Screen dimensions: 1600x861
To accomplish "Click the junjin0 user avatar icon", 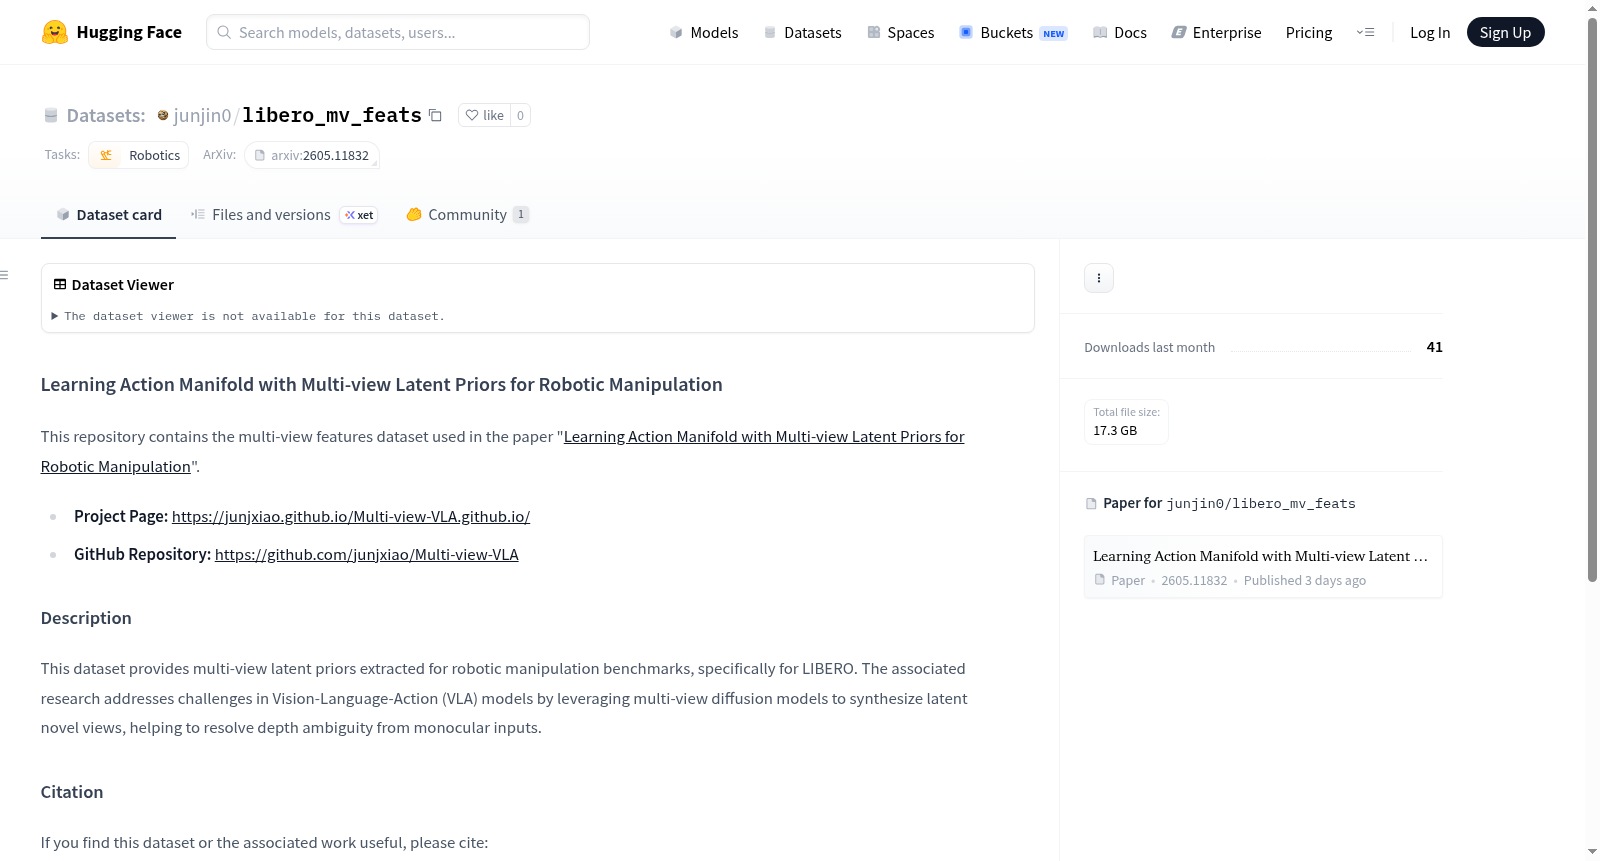I will pyautogui.click(x=163, y=115).
